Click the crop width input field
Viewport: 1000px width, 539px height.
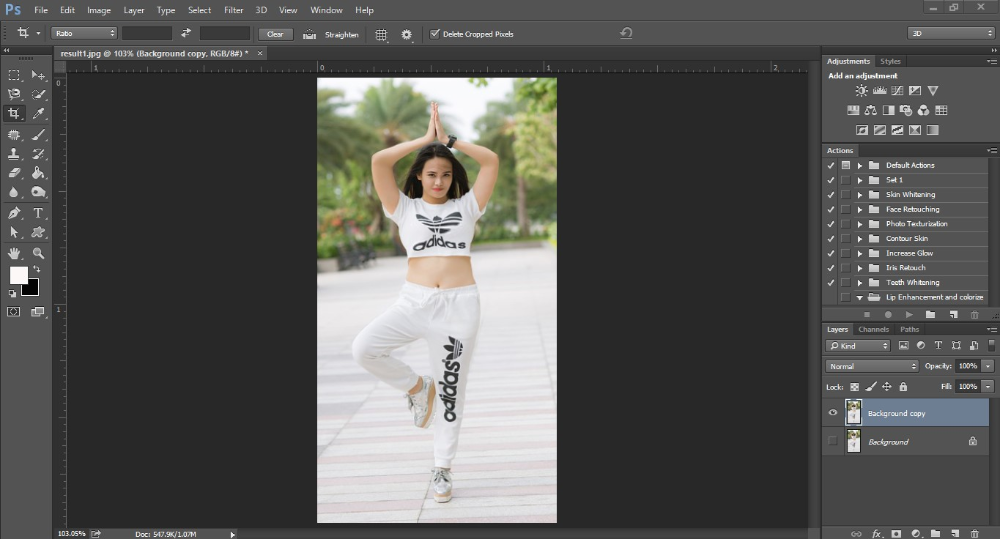[147, 33]
